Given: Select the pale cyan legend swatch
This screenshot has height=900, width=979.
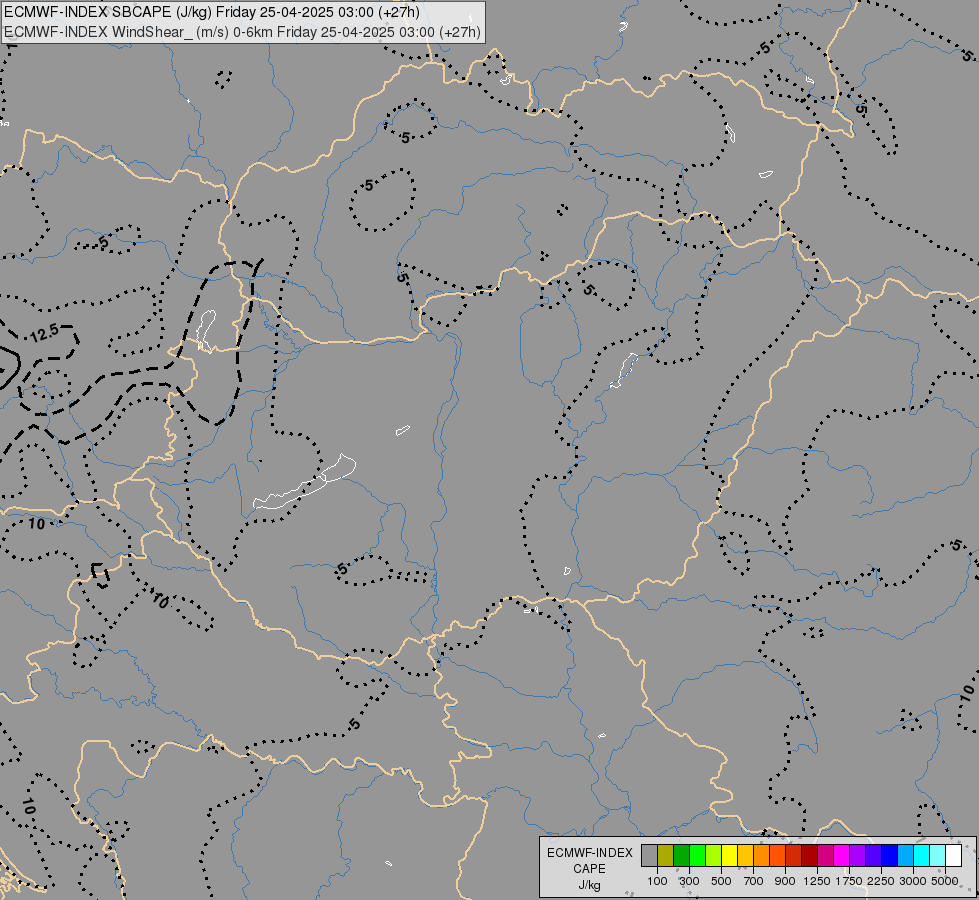Looking at the screenshot, I should [x=938, y=856].
